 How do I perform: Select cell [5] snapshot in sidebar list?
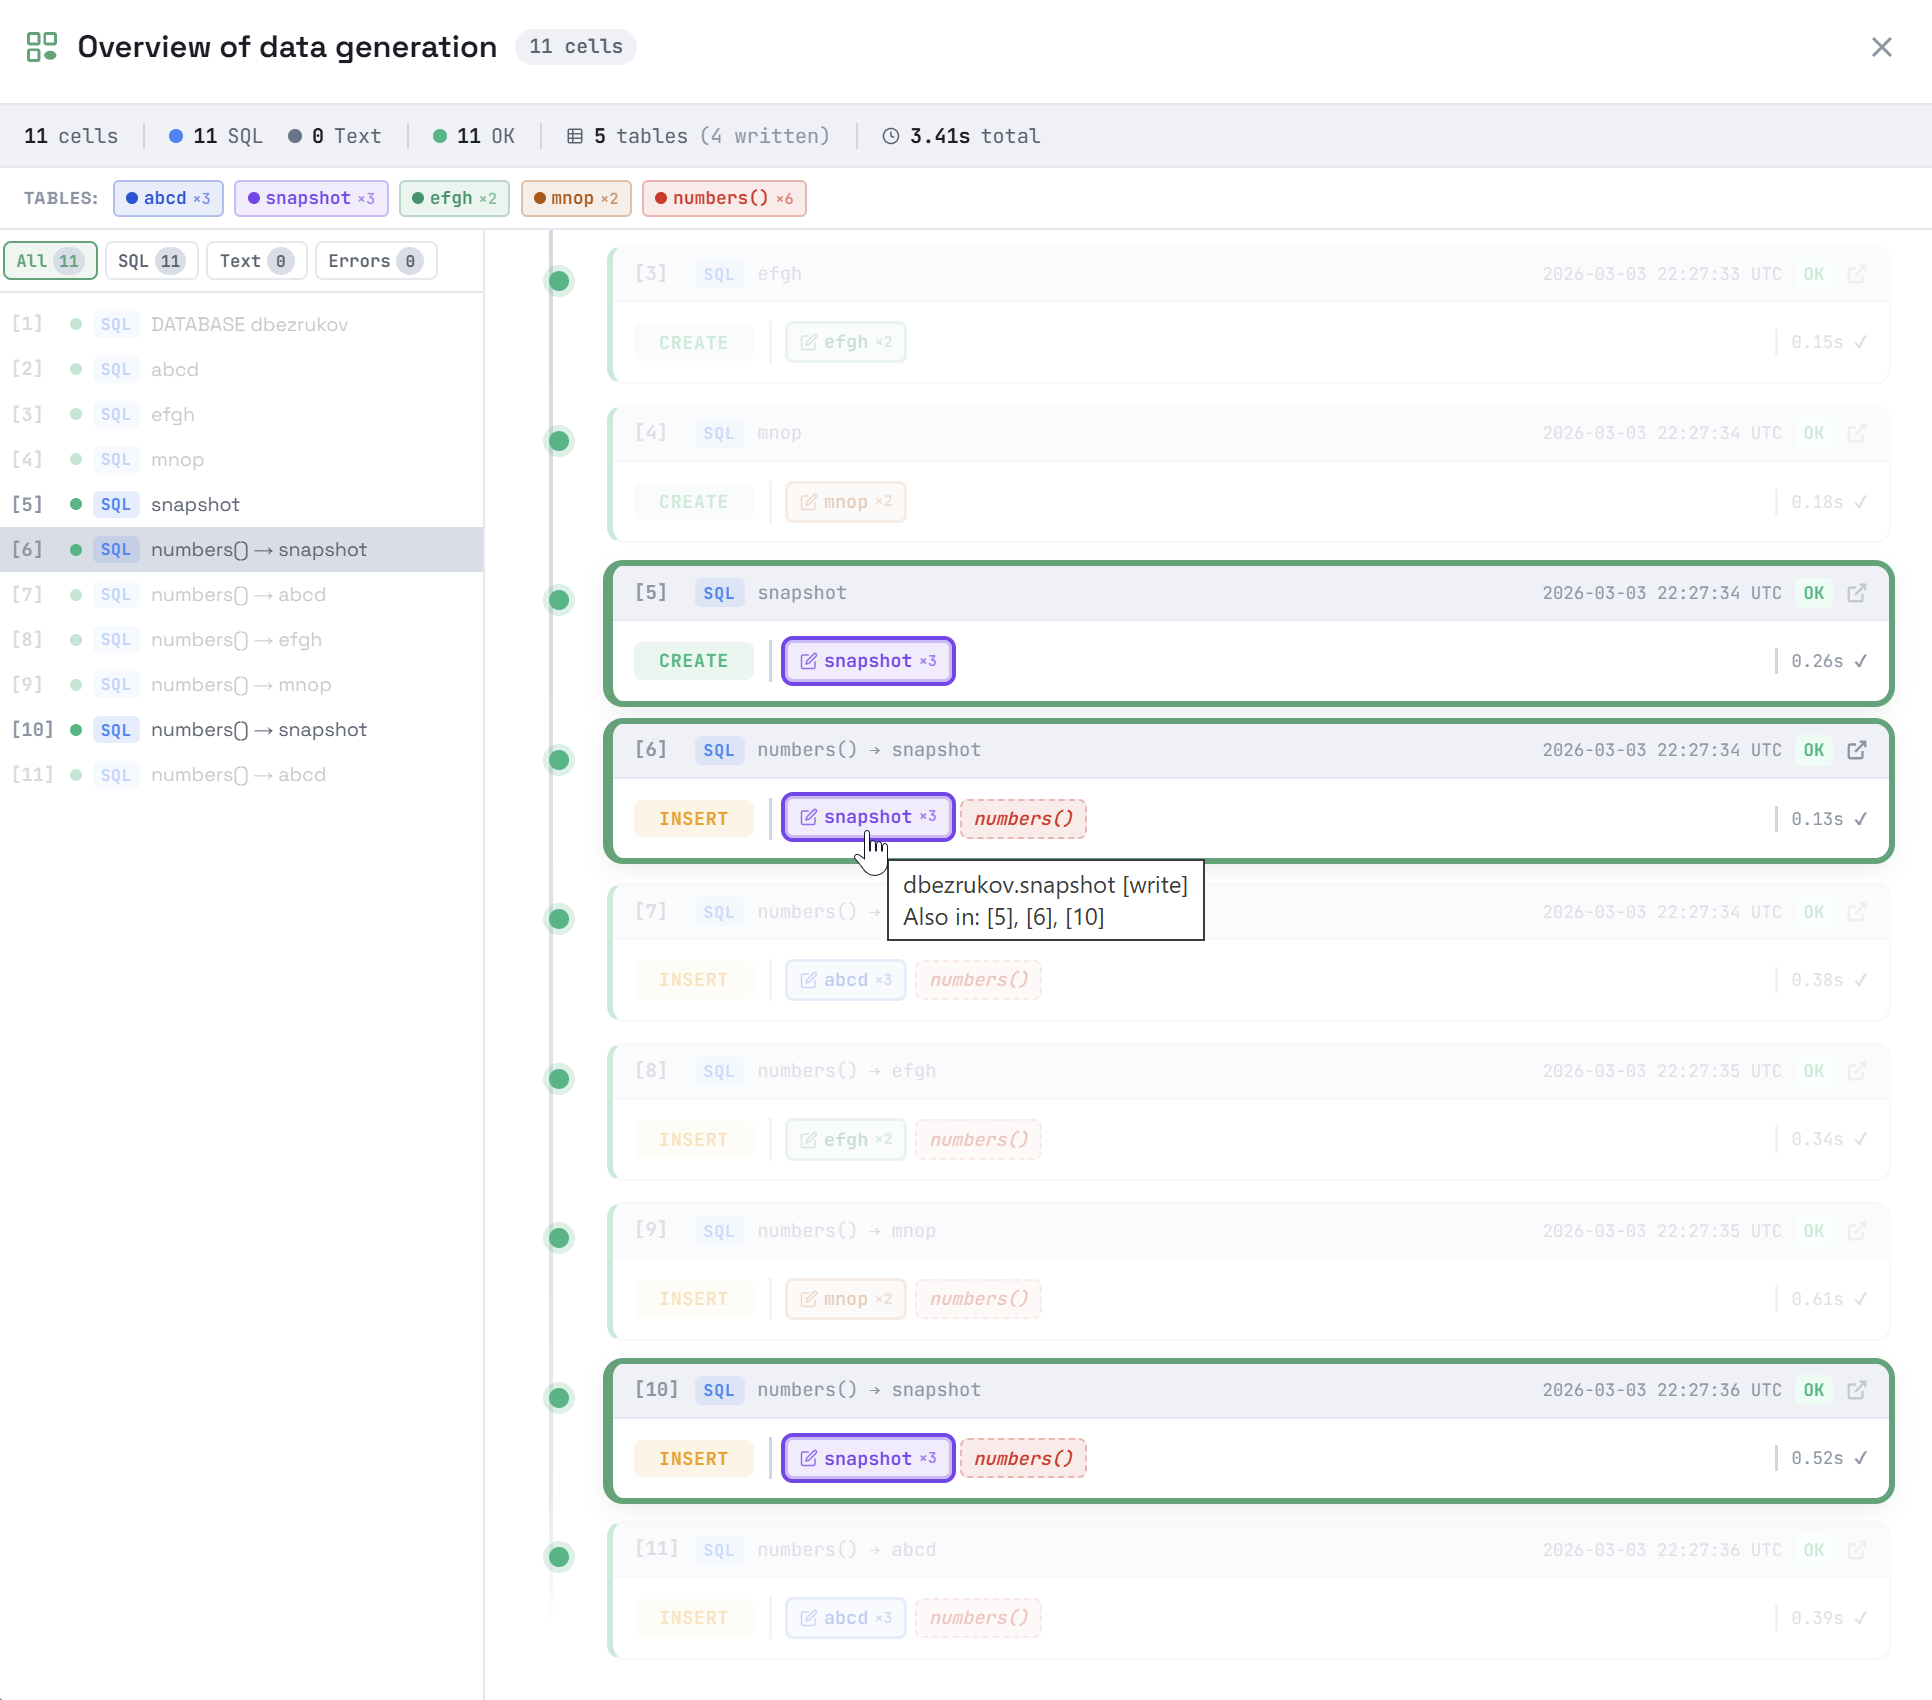(242, 504)
